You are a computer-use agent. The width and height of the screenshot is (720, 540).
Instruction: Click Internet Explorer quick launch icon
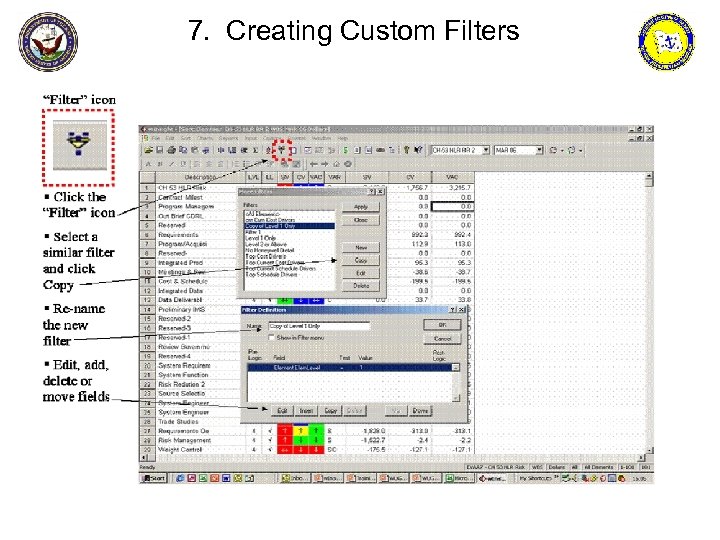(x=180, y=478)
